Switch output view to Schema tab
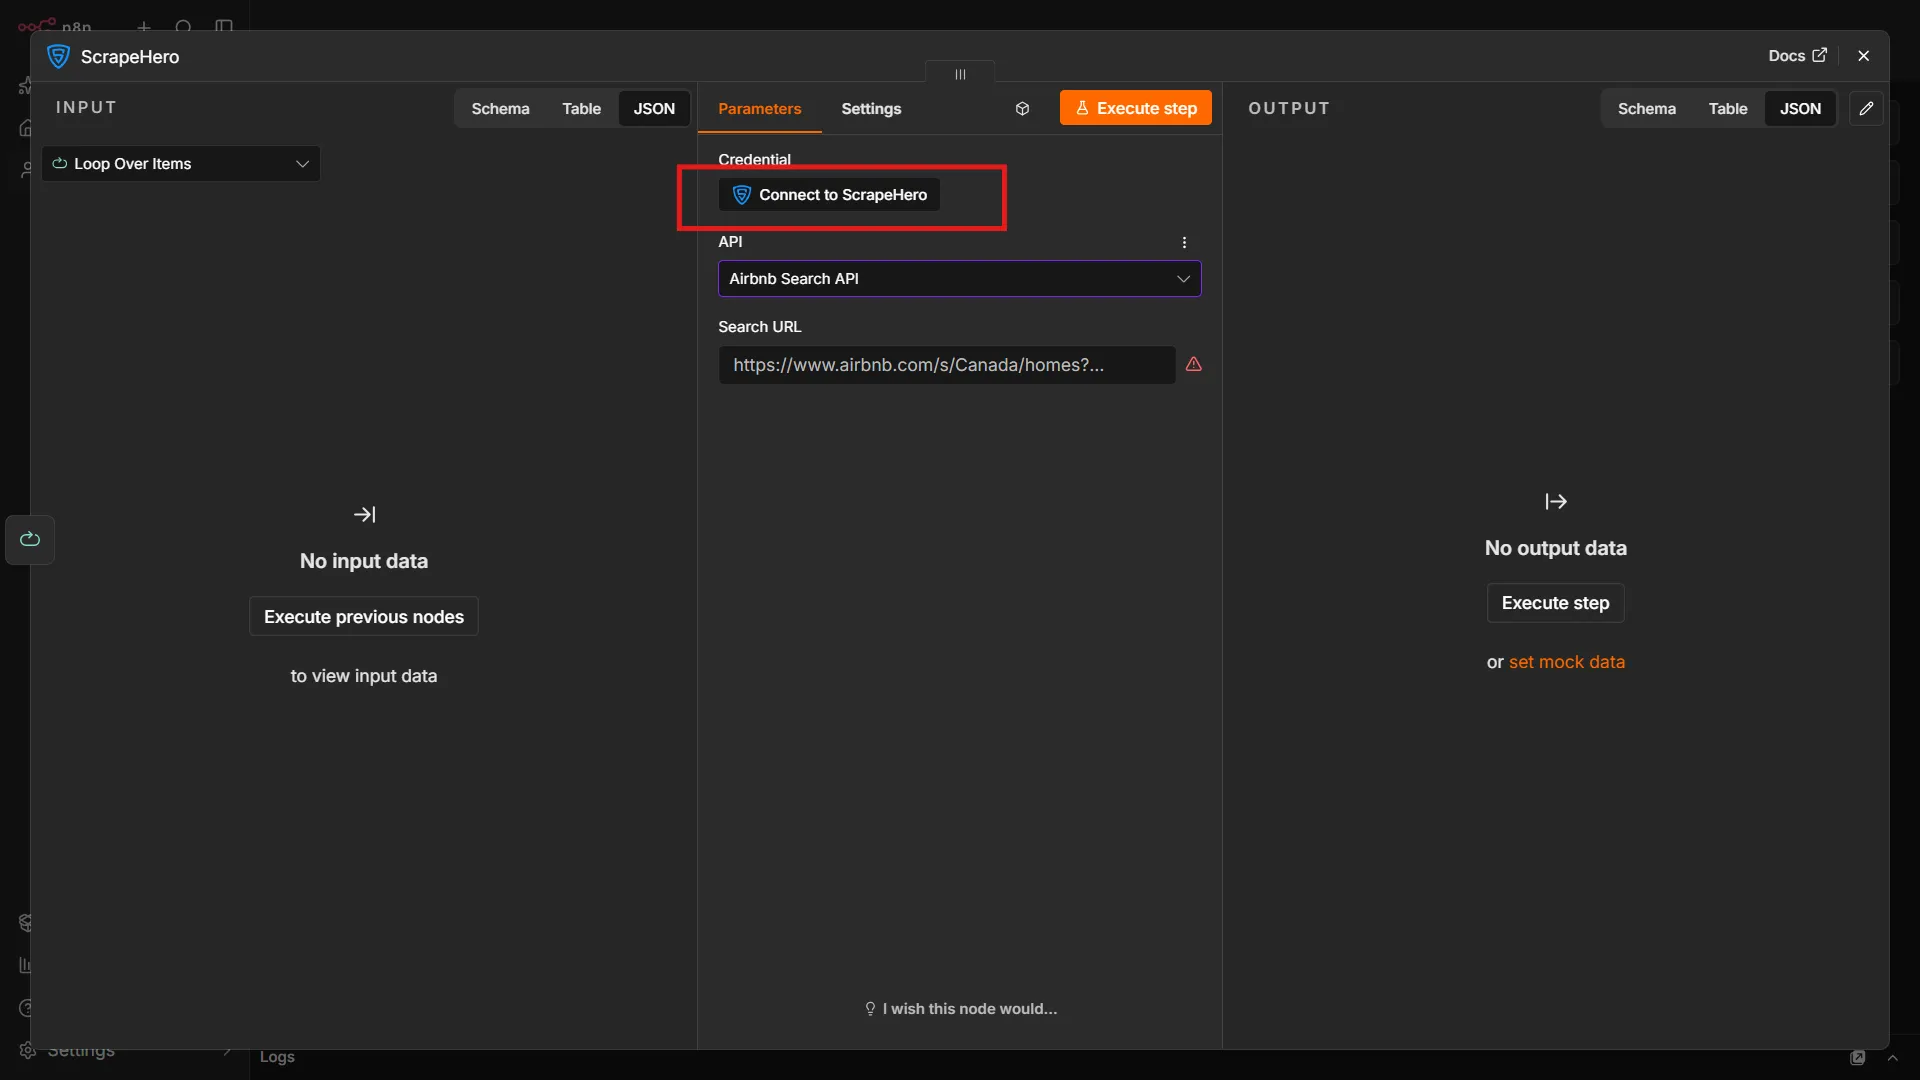Screen dimensions: 1920x1080 [1647, 108]
